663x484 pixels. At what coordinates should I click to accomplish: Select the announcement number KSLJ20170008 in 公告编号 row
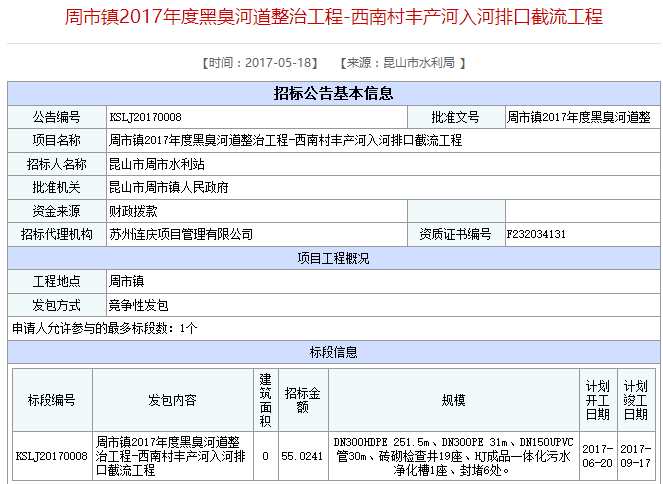pyautogui.click(x=145, y=117)
